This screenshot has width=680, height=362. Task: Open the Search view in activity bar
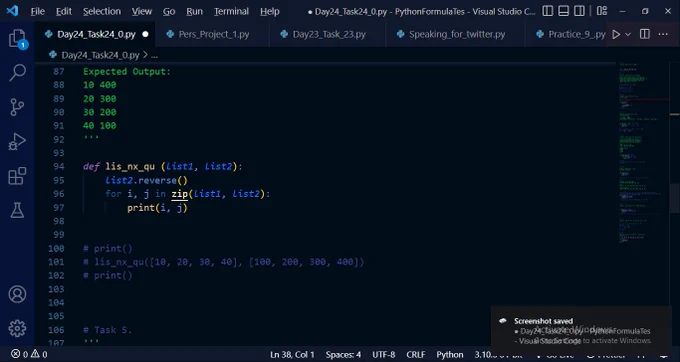coord(17,72)
